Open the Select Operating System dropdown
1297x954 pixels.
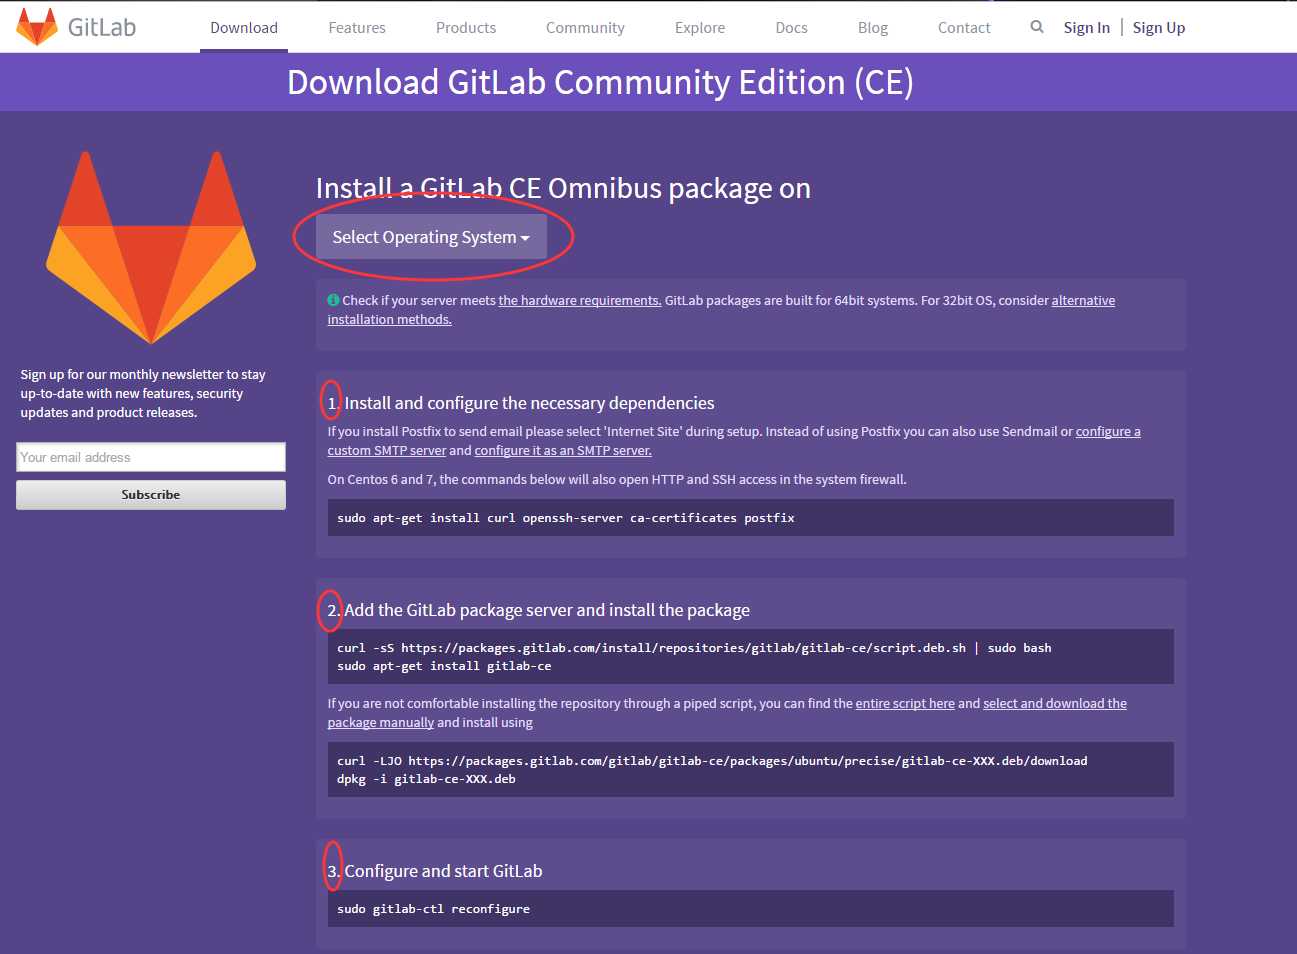click(x=431, y=237)
